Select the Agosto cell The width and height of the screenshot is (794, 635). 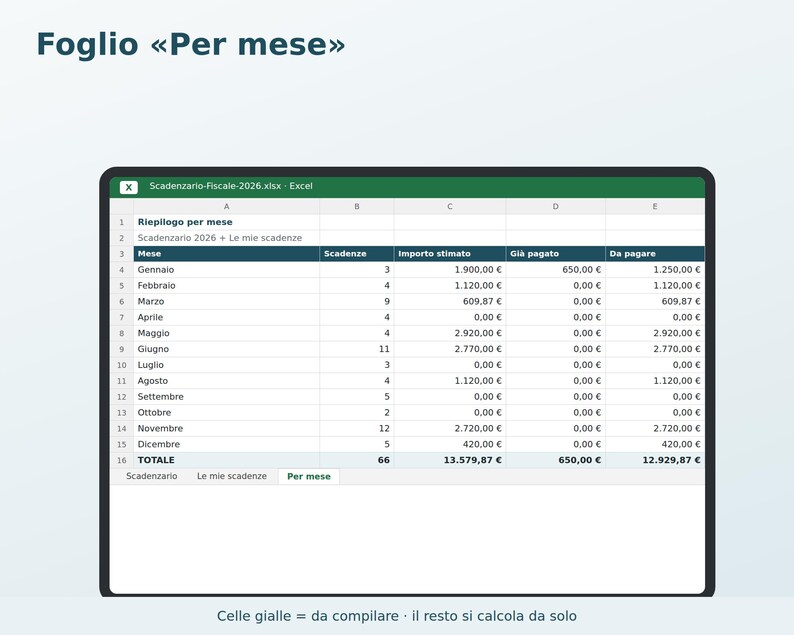(226, 381)
